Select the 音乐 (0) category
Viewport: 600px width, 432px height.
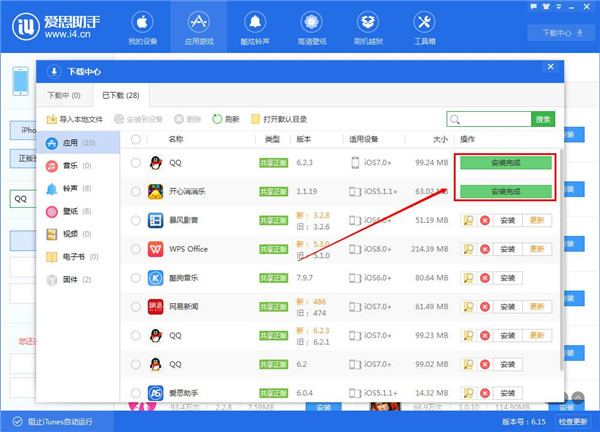tap(78, 166)
